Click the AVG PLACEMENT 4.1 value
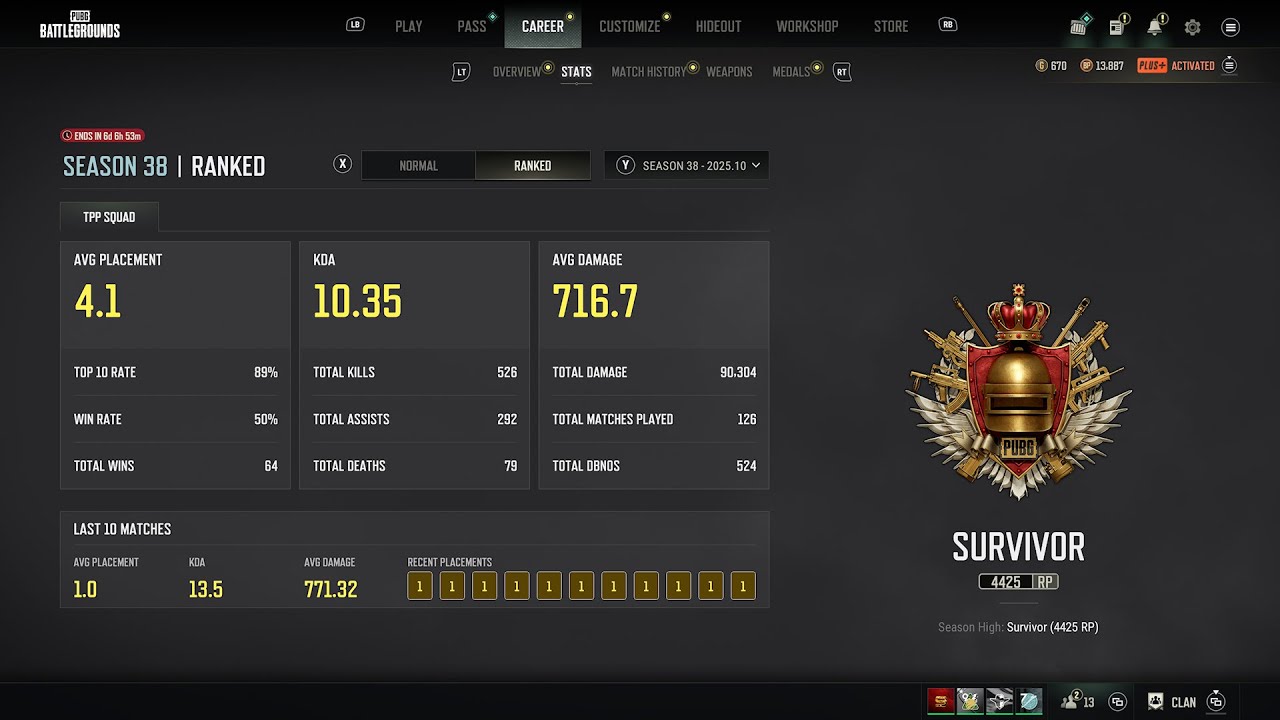The width and height of the screenshot is (1280, 720). (98, 301)
